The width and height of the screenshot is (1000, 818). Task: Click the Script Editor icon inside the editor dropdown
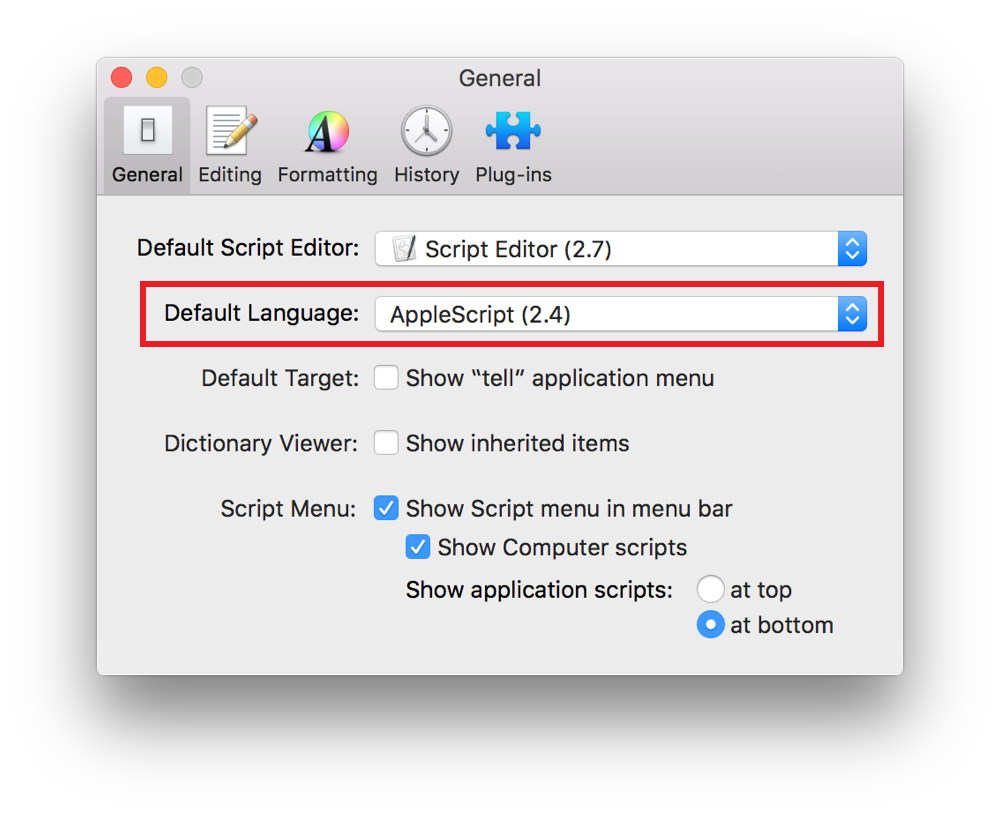tap(403, 248)
